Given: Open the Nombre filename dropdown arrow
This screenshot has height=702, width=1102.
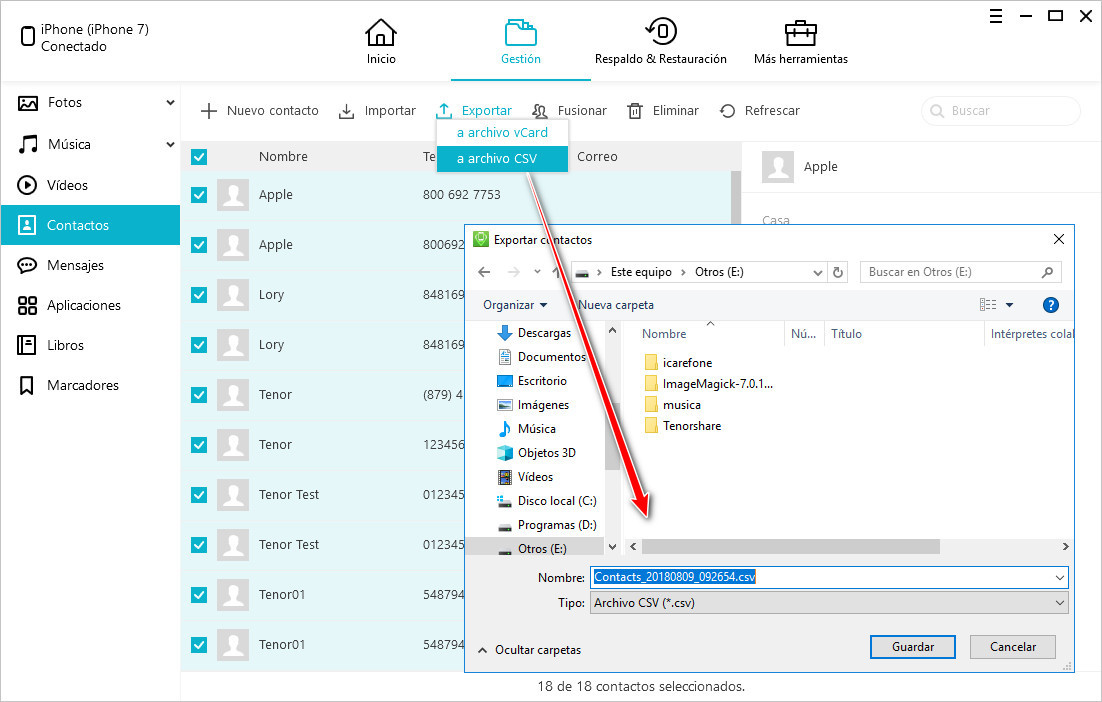Looking at the screenshot, I should [1060, 578].
